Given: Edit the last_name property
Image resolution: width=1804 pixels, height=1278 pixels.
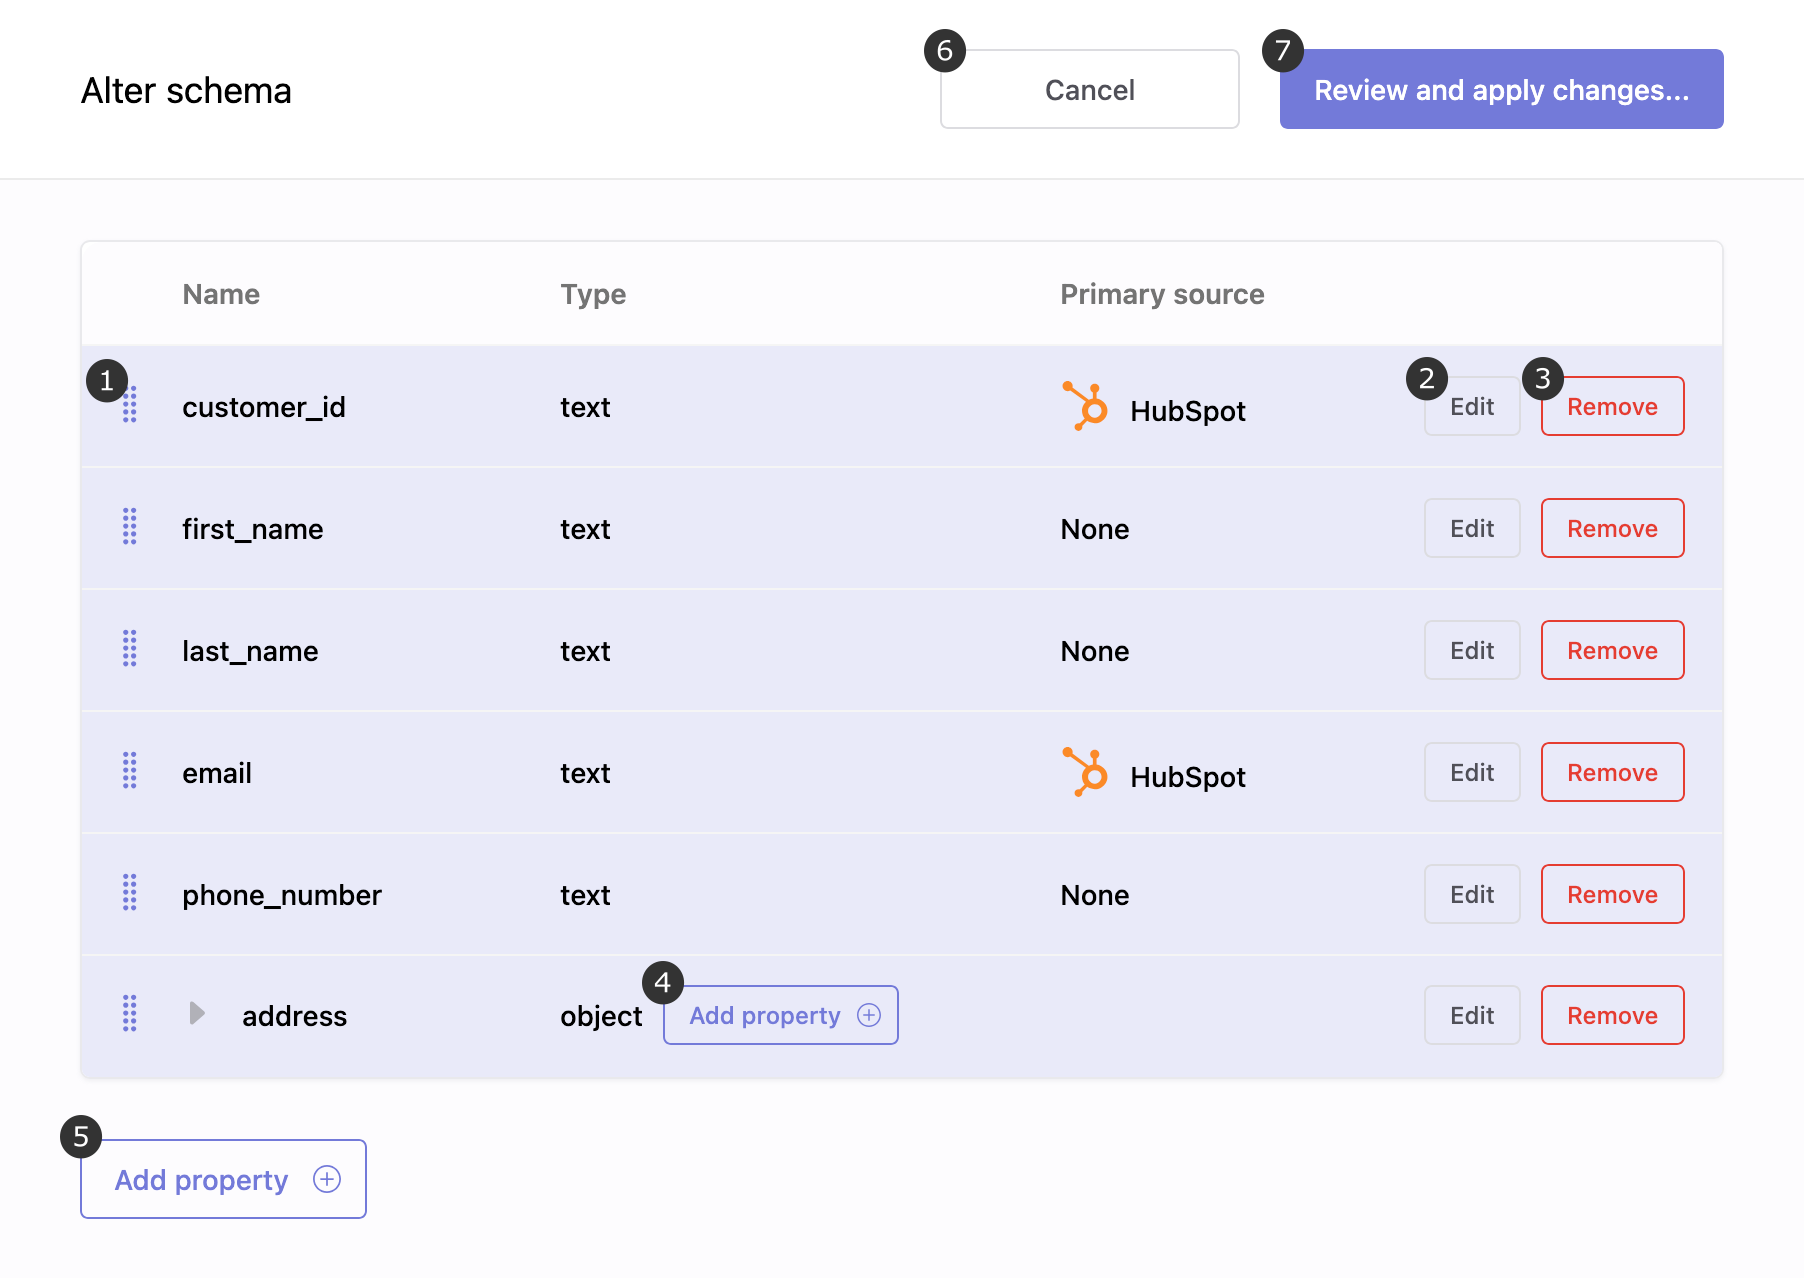Looking at the screenshot, I should click(x=1471, y=650).
